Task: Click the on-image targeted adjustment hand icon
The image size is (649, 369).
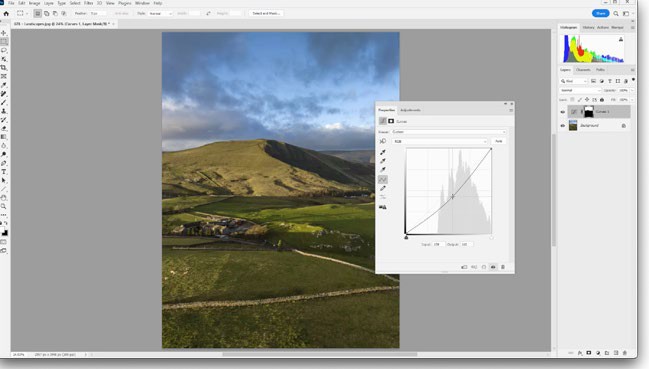Action: (x=383, y=141)
